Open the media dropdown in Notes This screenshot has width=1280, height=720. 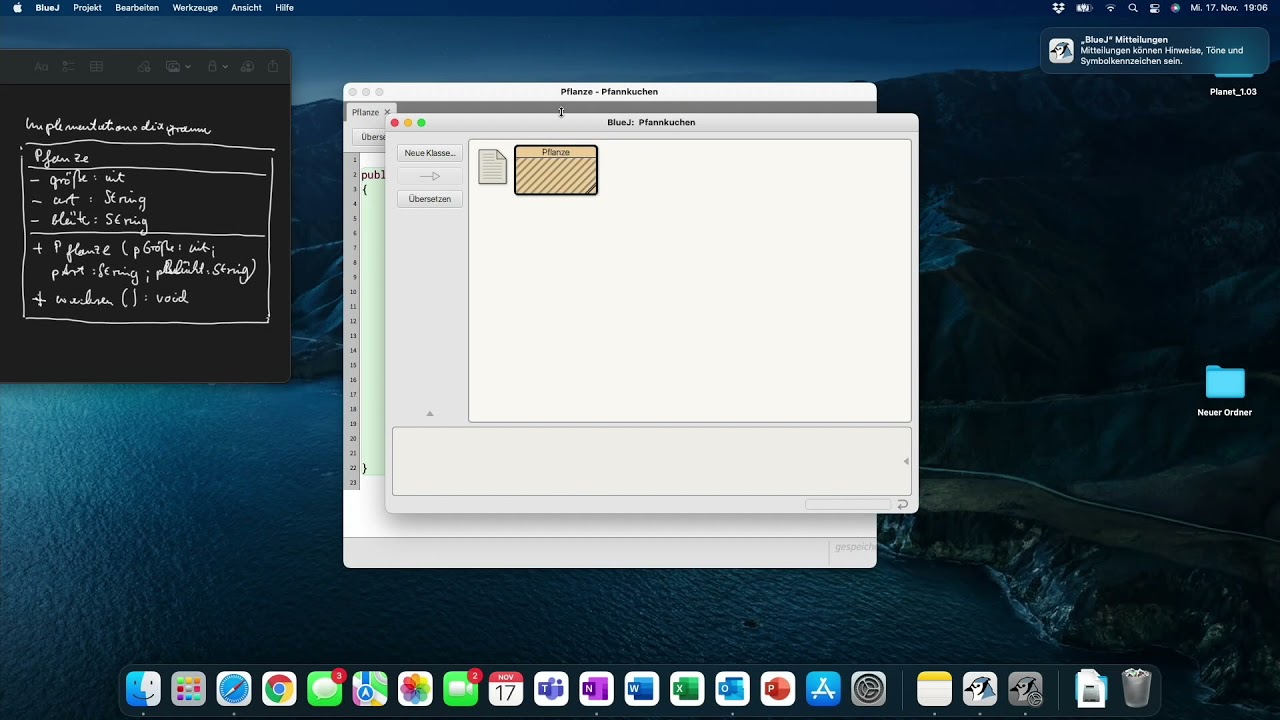point(178,67)
